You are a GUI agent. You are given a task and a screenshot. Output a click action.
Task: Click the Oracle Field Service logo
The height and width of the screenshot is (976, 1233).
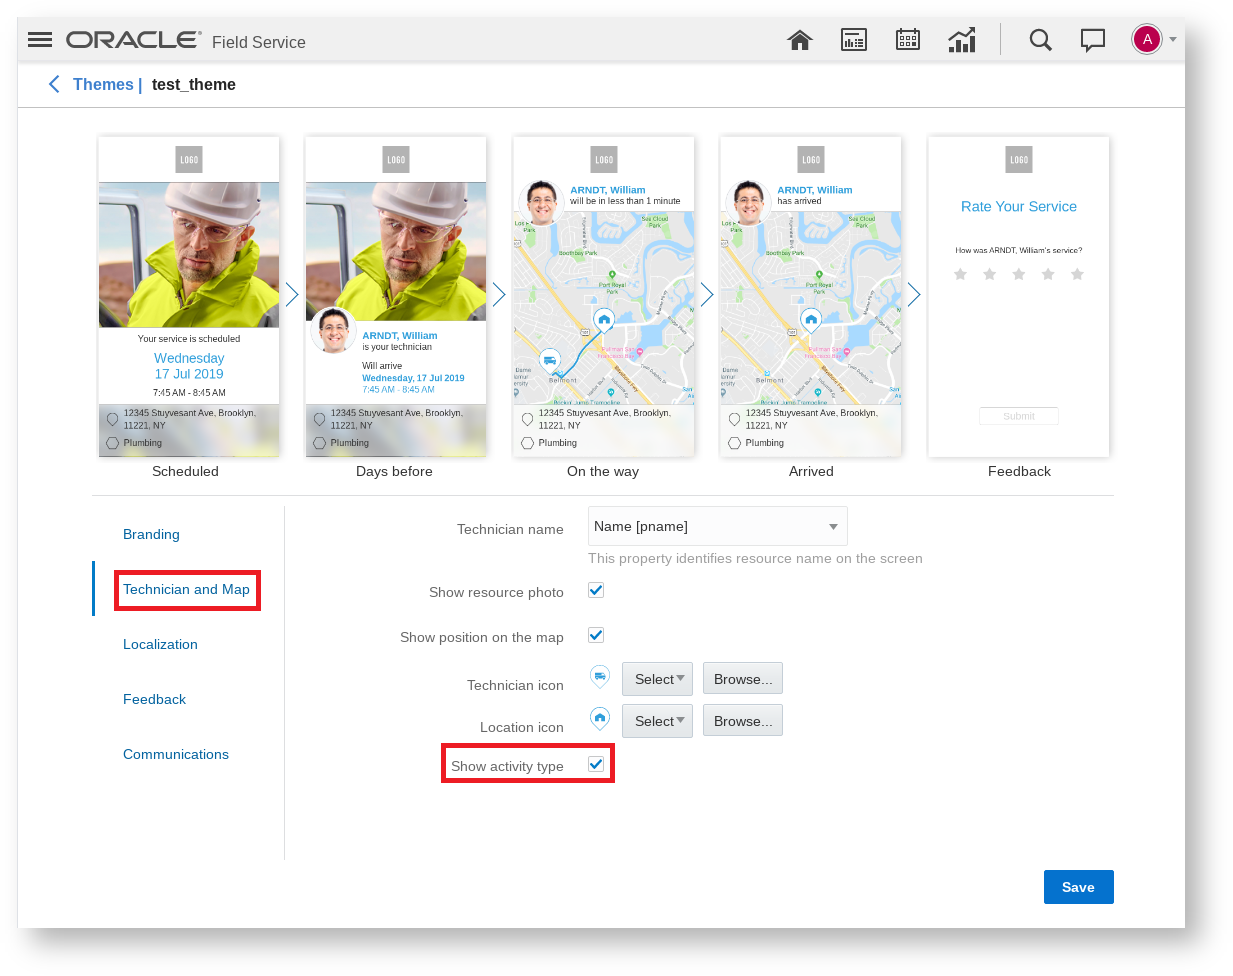[186, 40]
